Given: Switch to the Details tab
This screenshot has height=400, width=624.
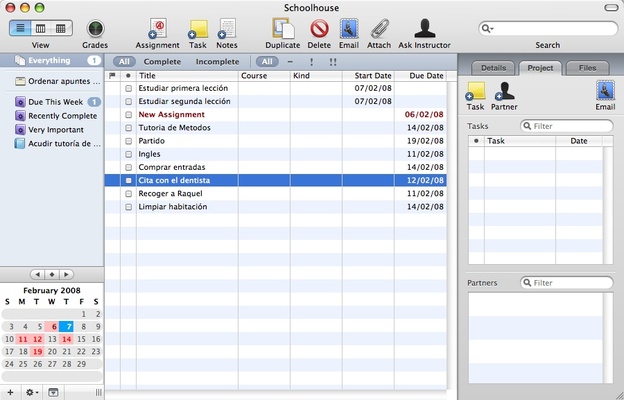Looking at the screenshot, I should point(493,68).
